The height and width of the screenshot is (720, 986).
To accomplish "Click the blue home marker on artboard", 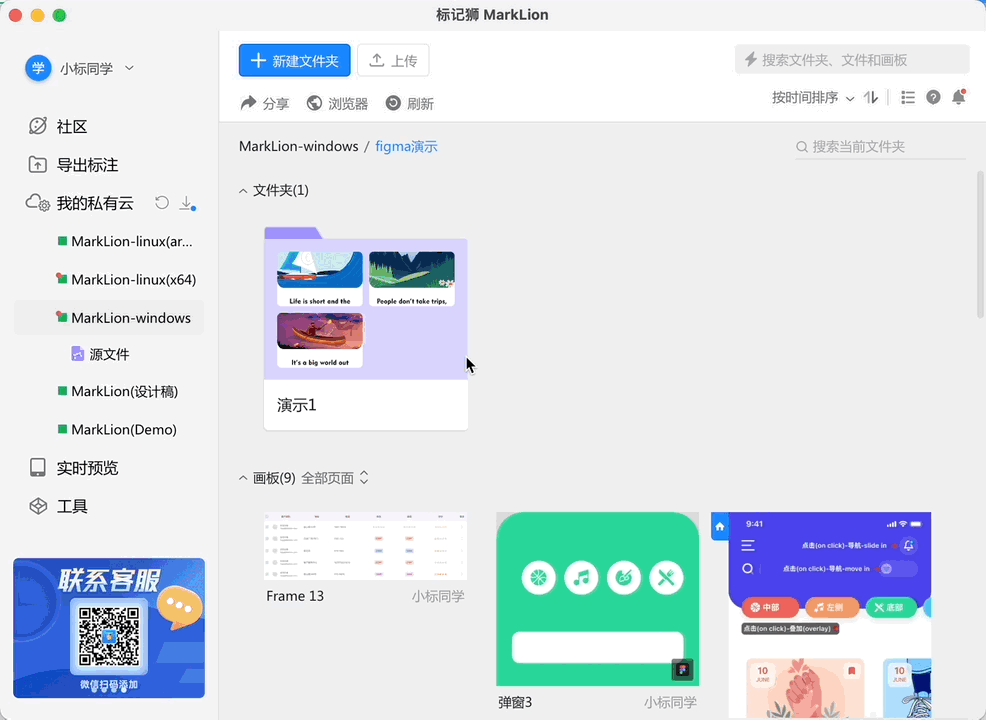I will 719,527.
